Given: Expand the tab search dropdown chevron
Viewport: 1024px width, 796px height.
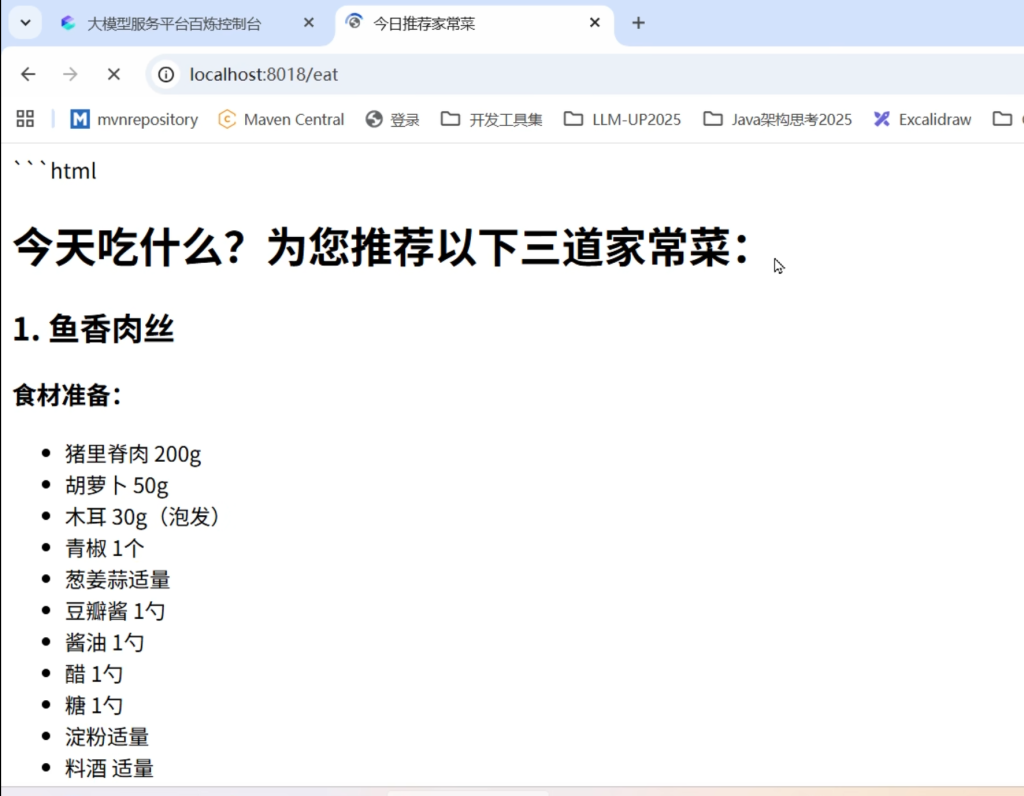Looking at the screenshot, I should [x=25, y=23].
